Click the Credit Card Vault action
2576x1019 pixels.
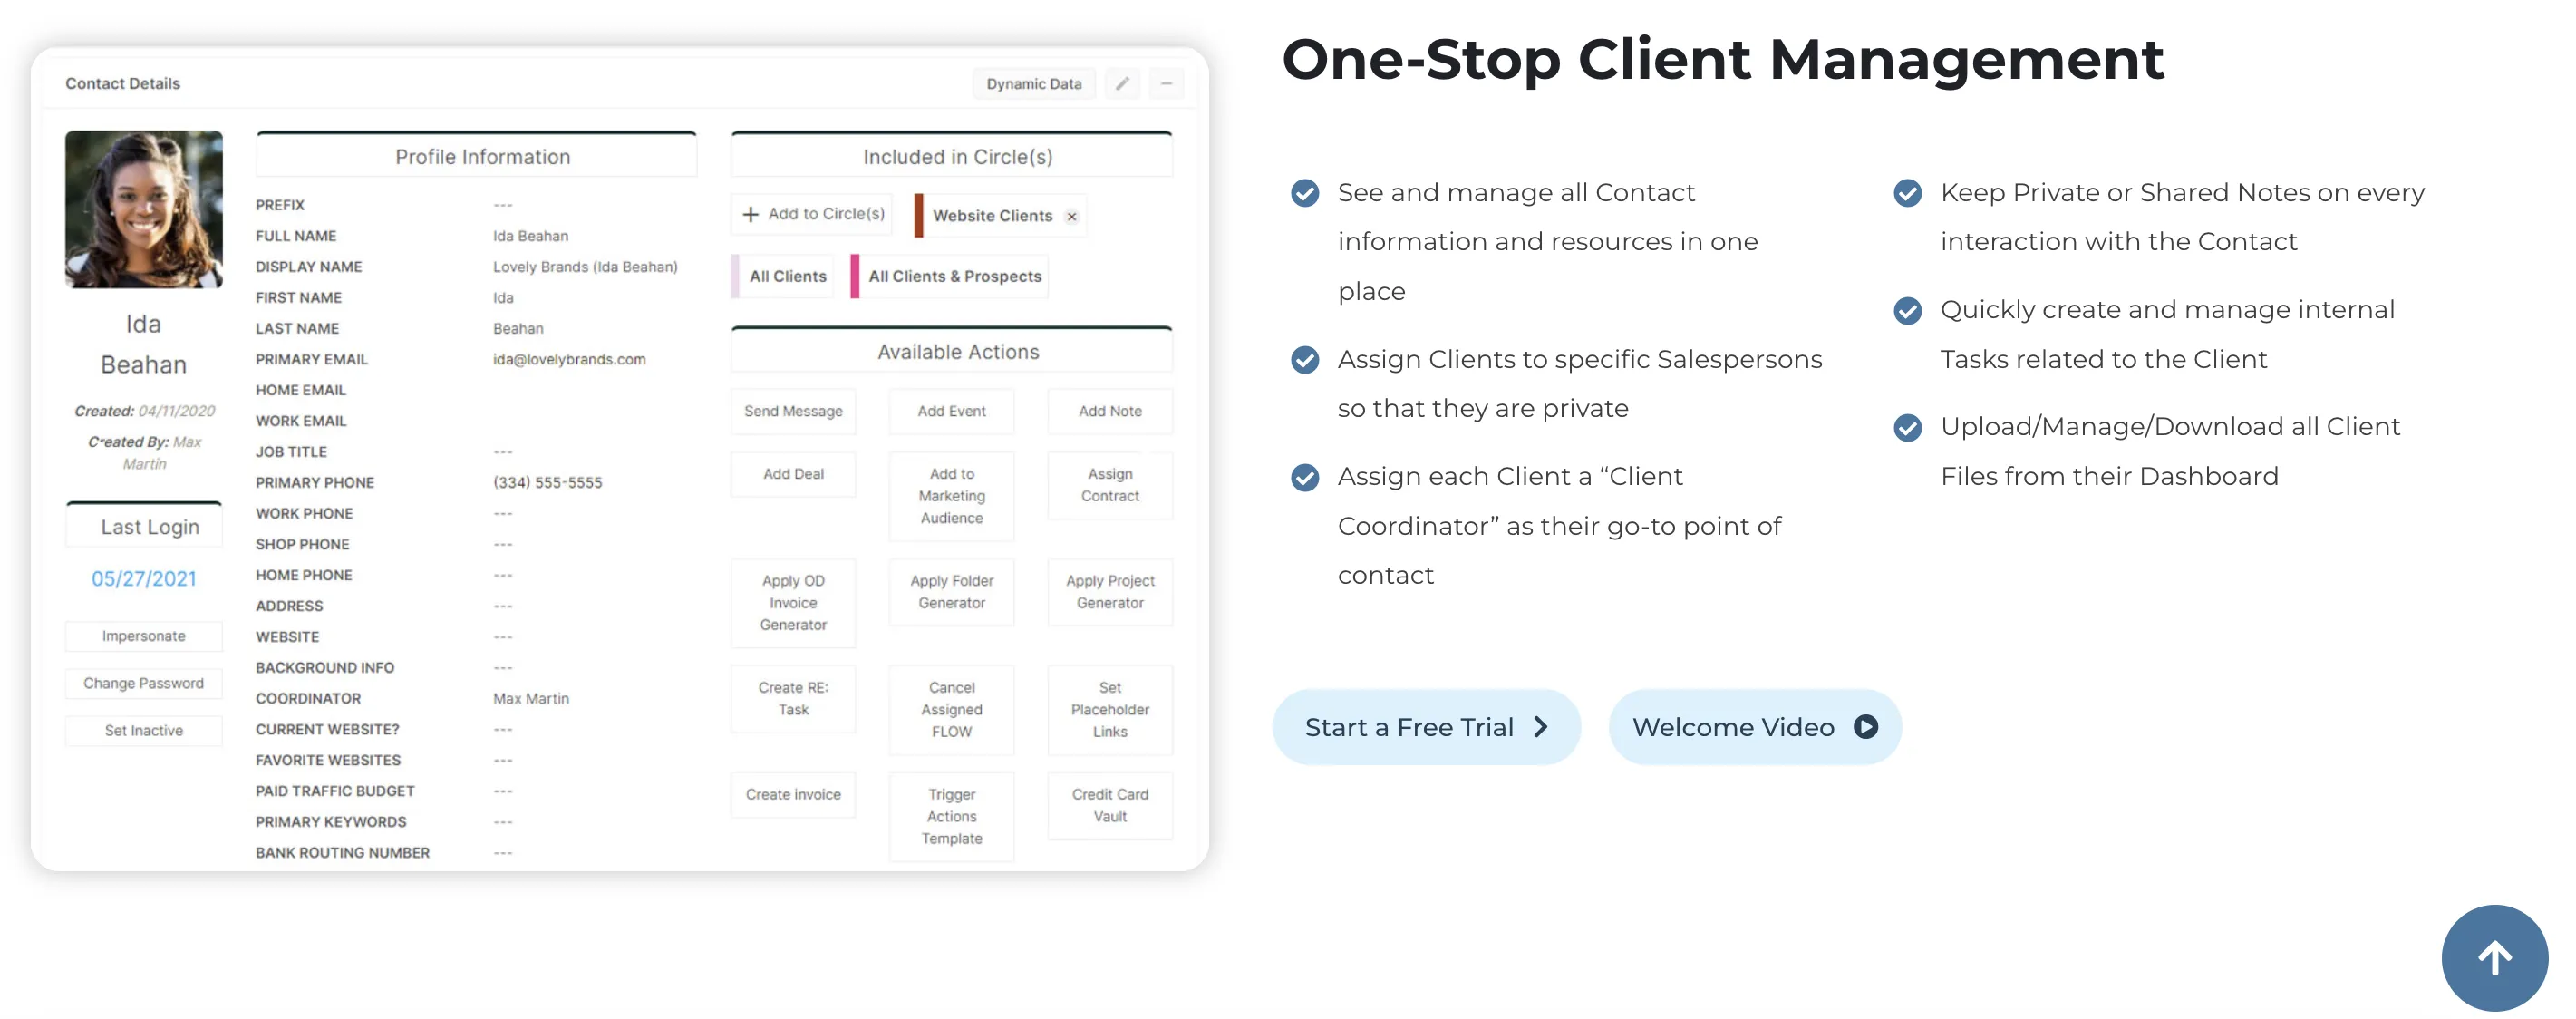coord(1109,805)
